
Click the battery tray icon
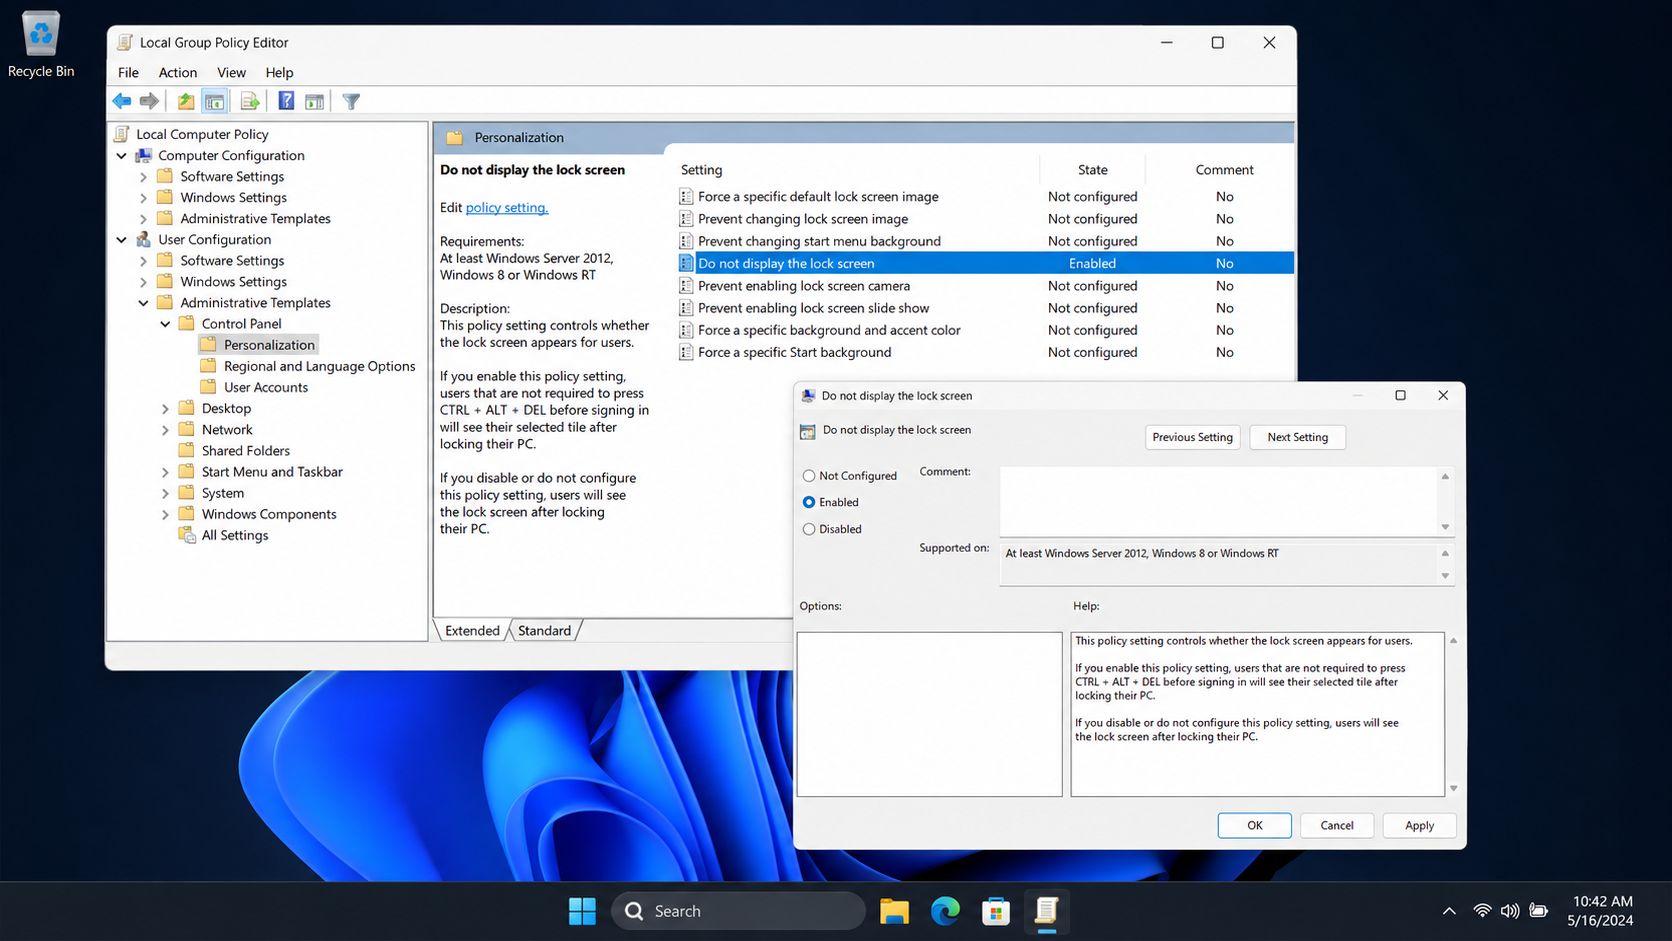coord(1539,911)
